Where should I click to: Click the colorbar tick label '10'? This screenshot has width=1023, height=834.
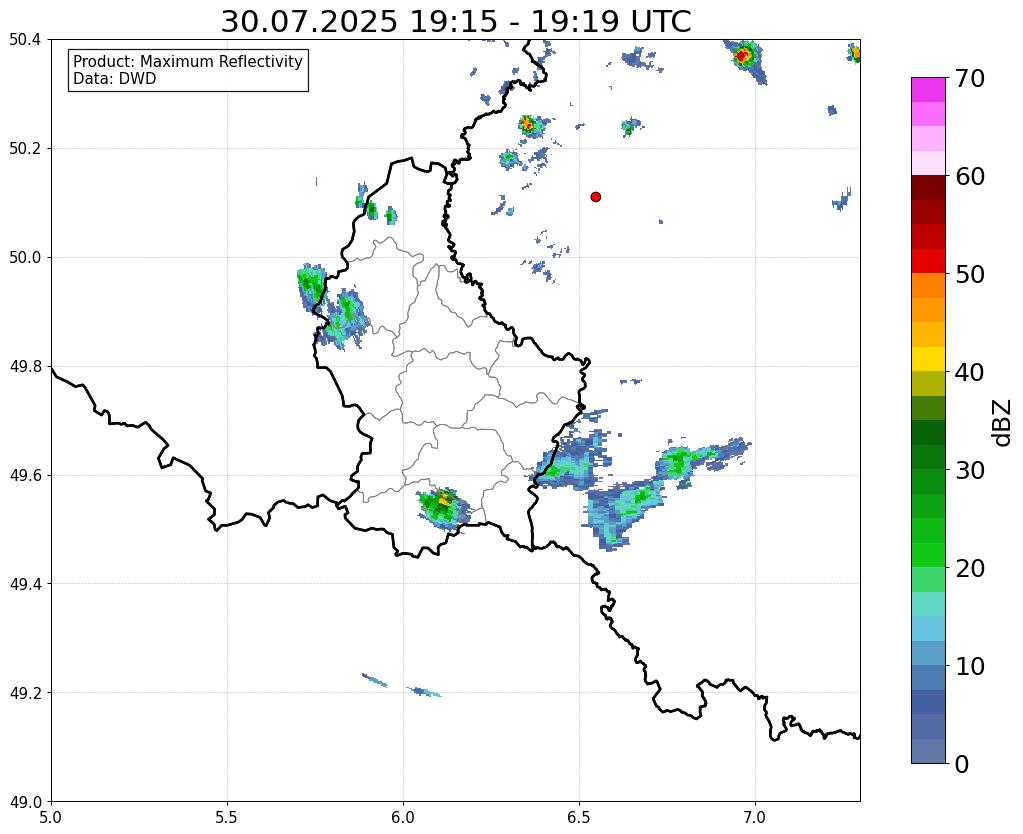[970, 666]
